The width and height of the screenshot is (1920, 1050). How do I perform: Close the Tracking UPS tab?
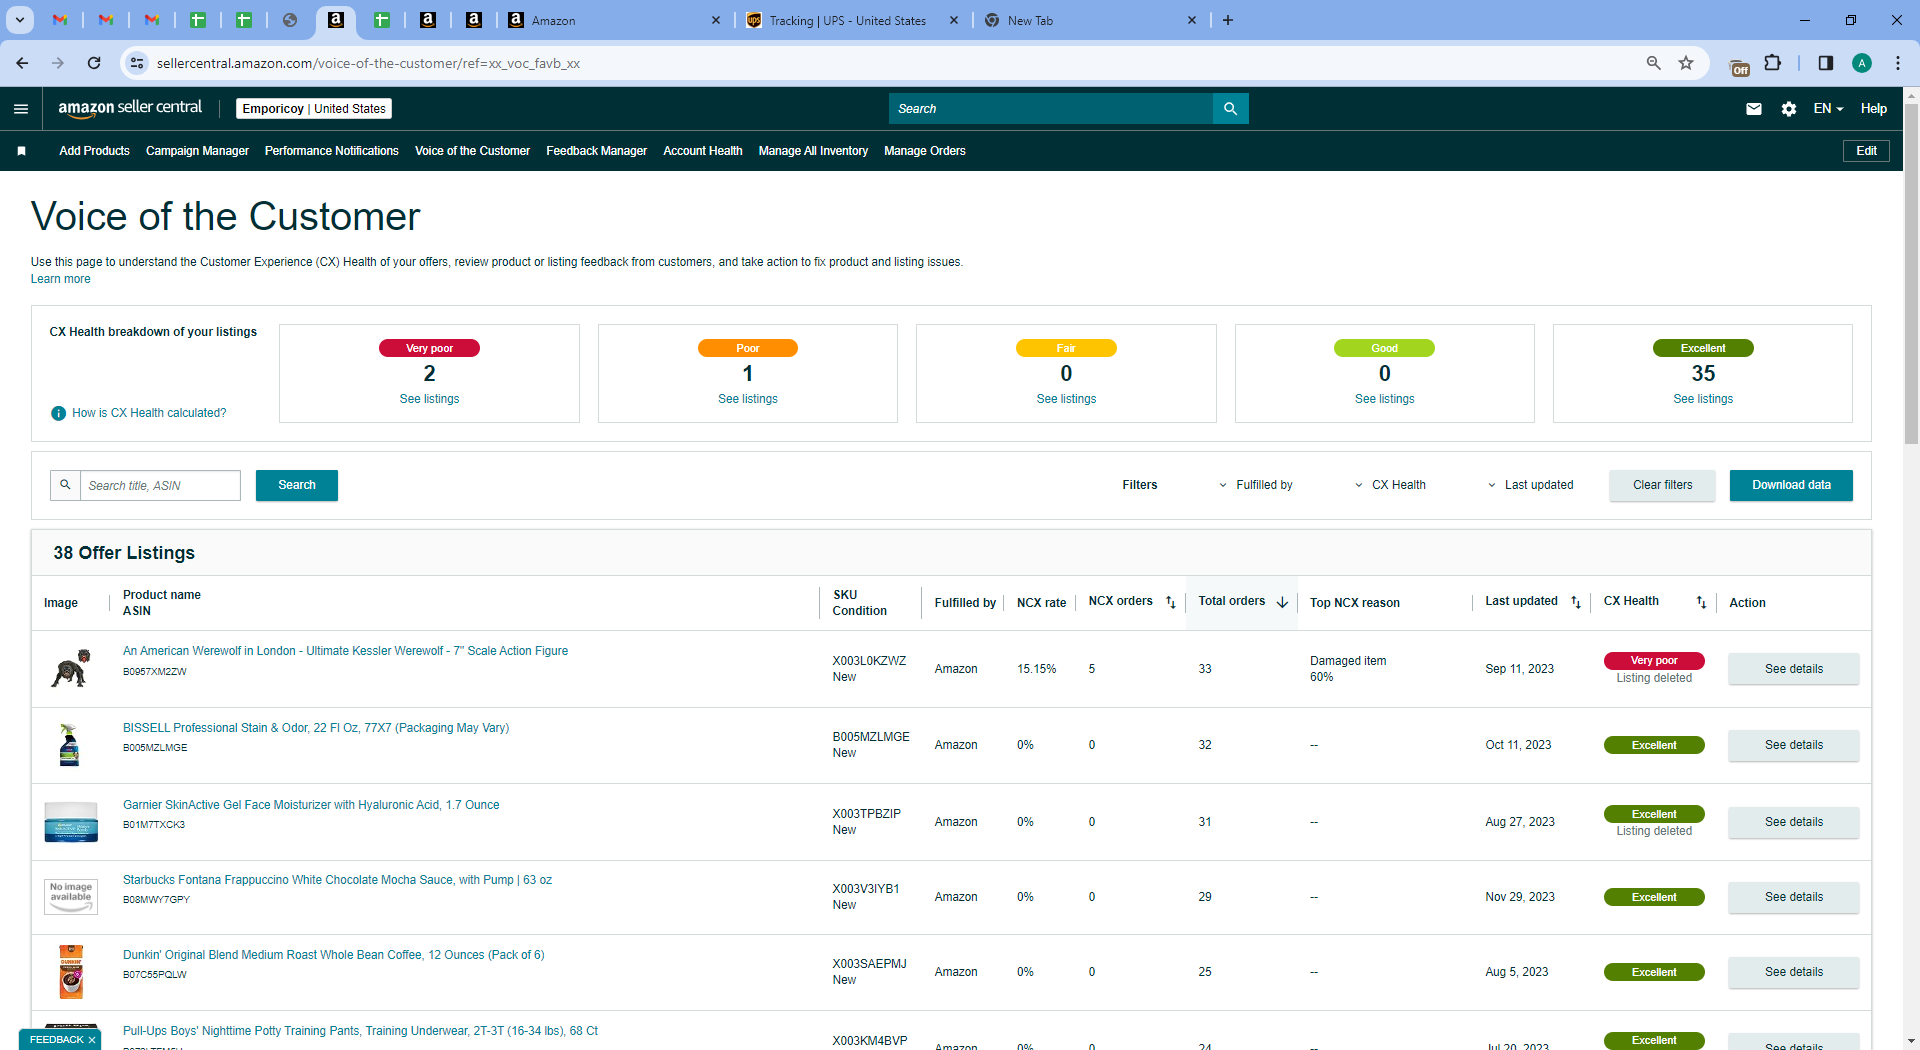click(954, 20)
